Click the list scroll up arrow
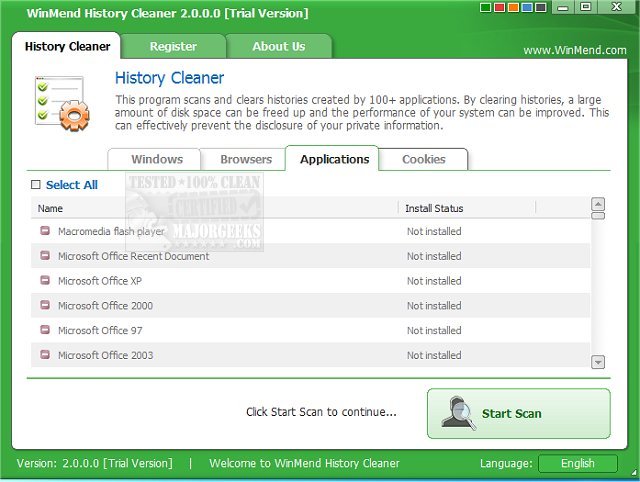 (598, 204)
